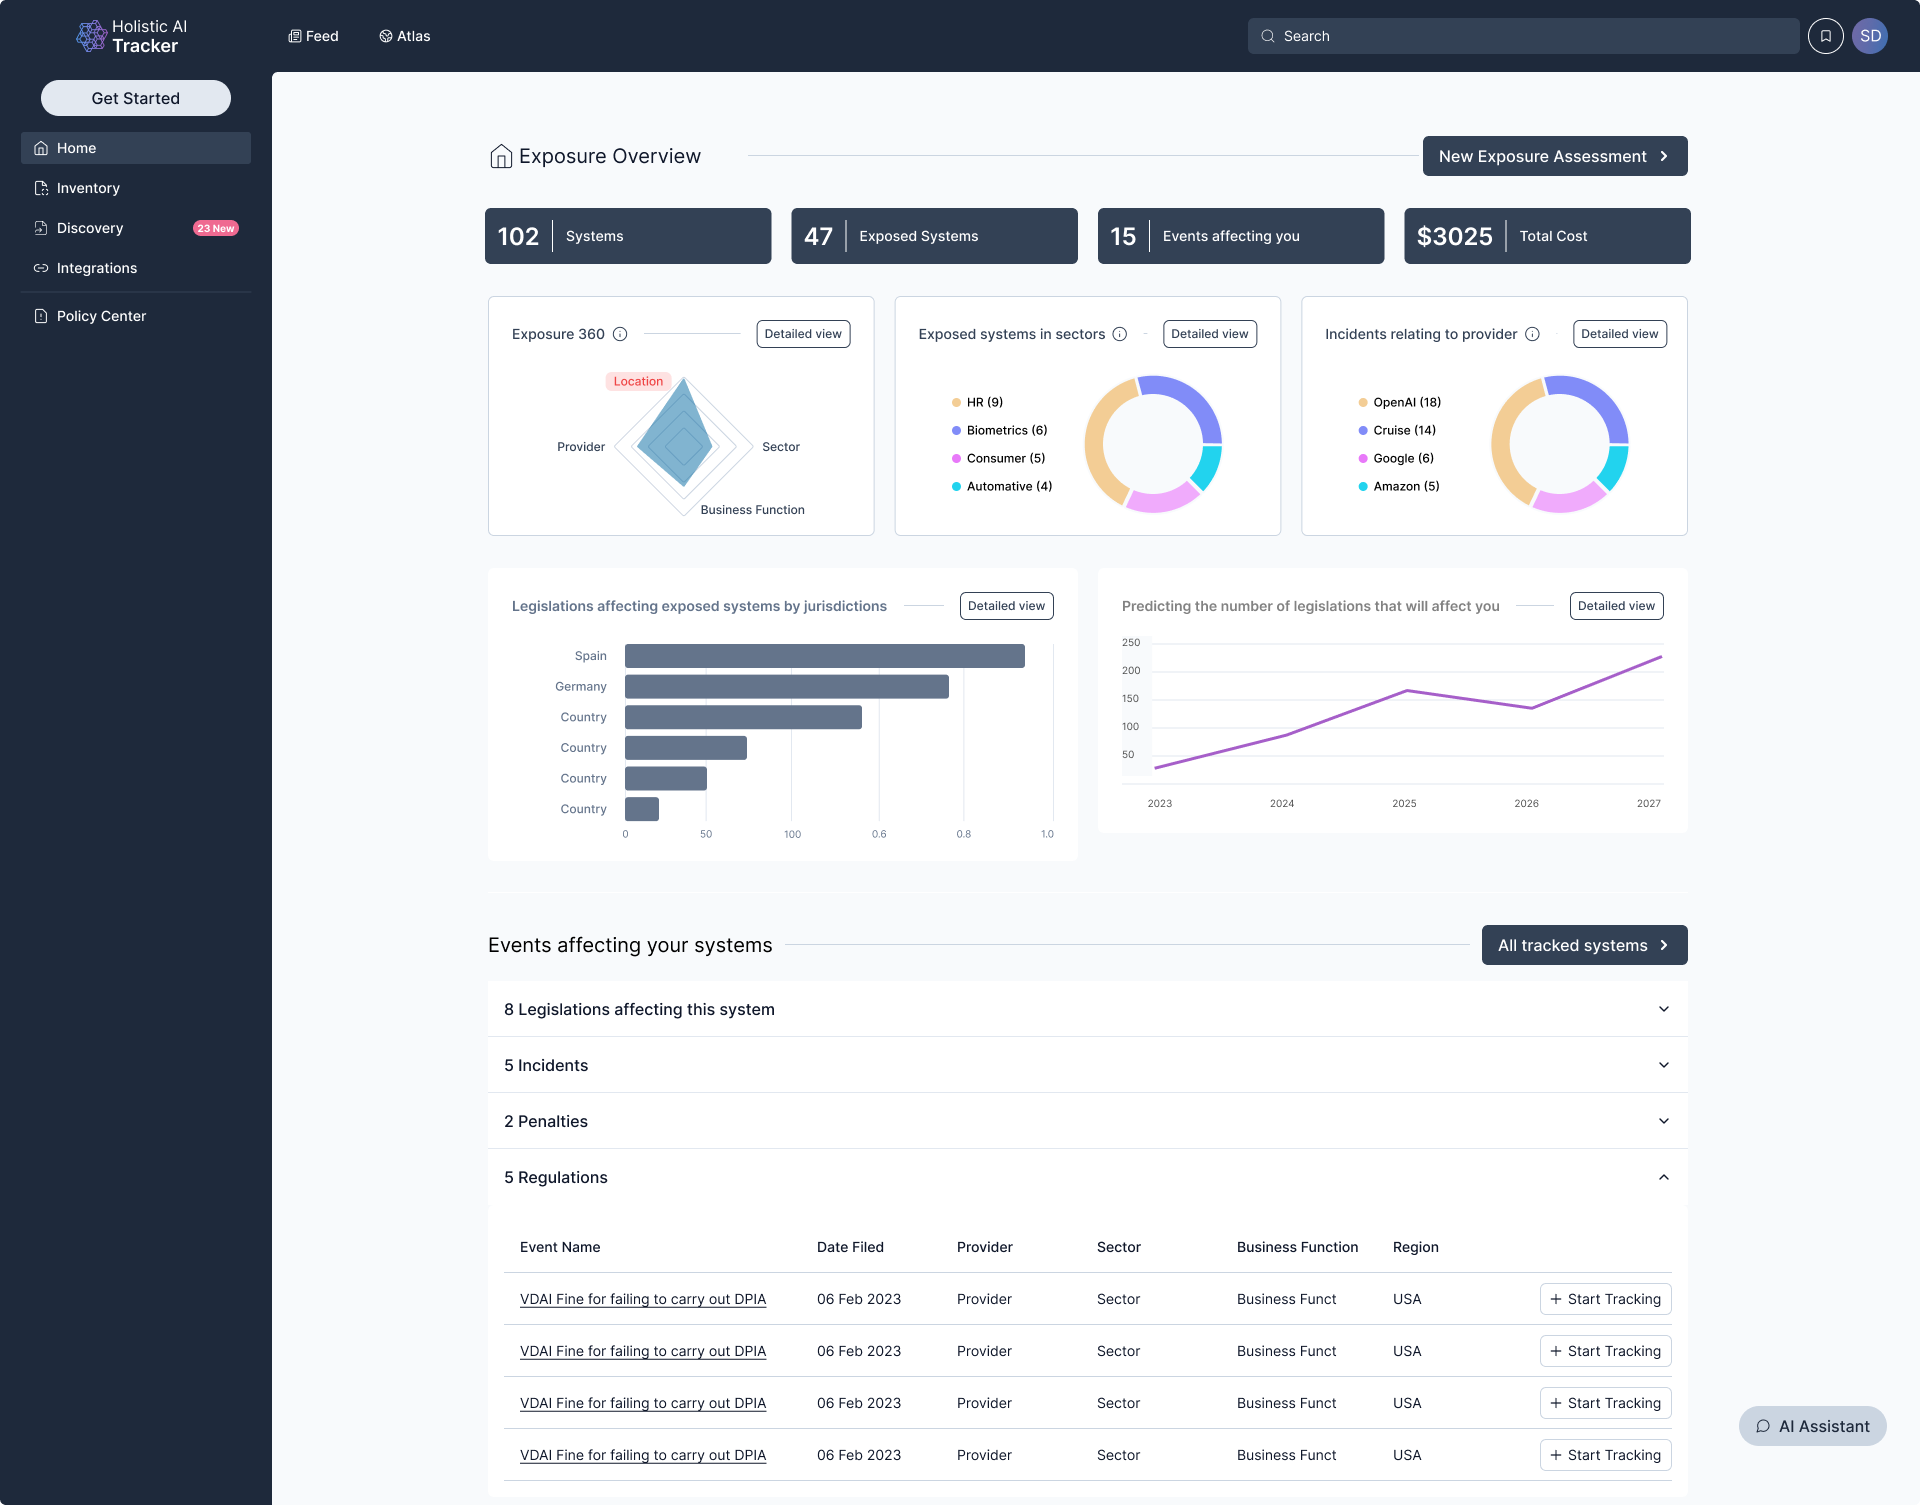Click into the Search field

(1530, 36)
